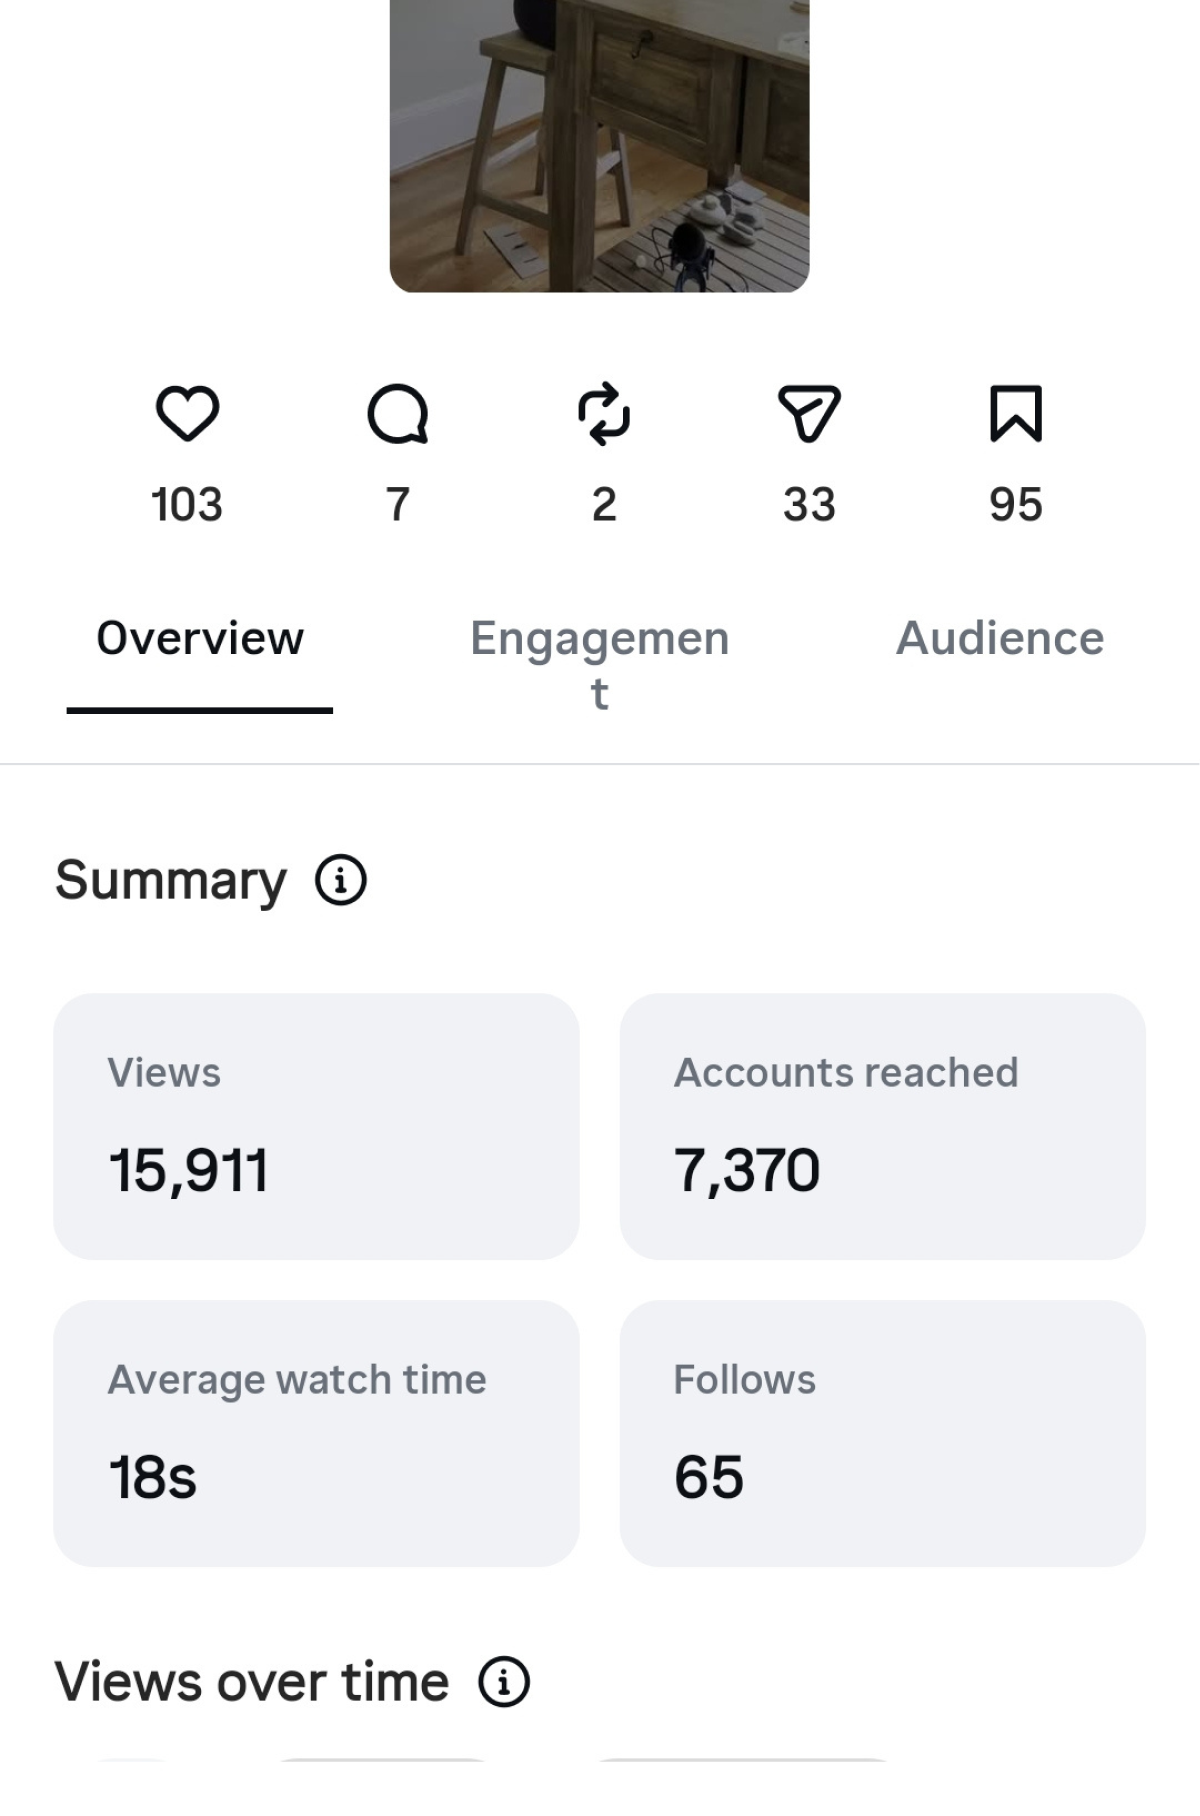The image size is (1200, 1816).
Task: Tap the Views over time heading
Action: pyautogui.click(x=252, y=1681)
